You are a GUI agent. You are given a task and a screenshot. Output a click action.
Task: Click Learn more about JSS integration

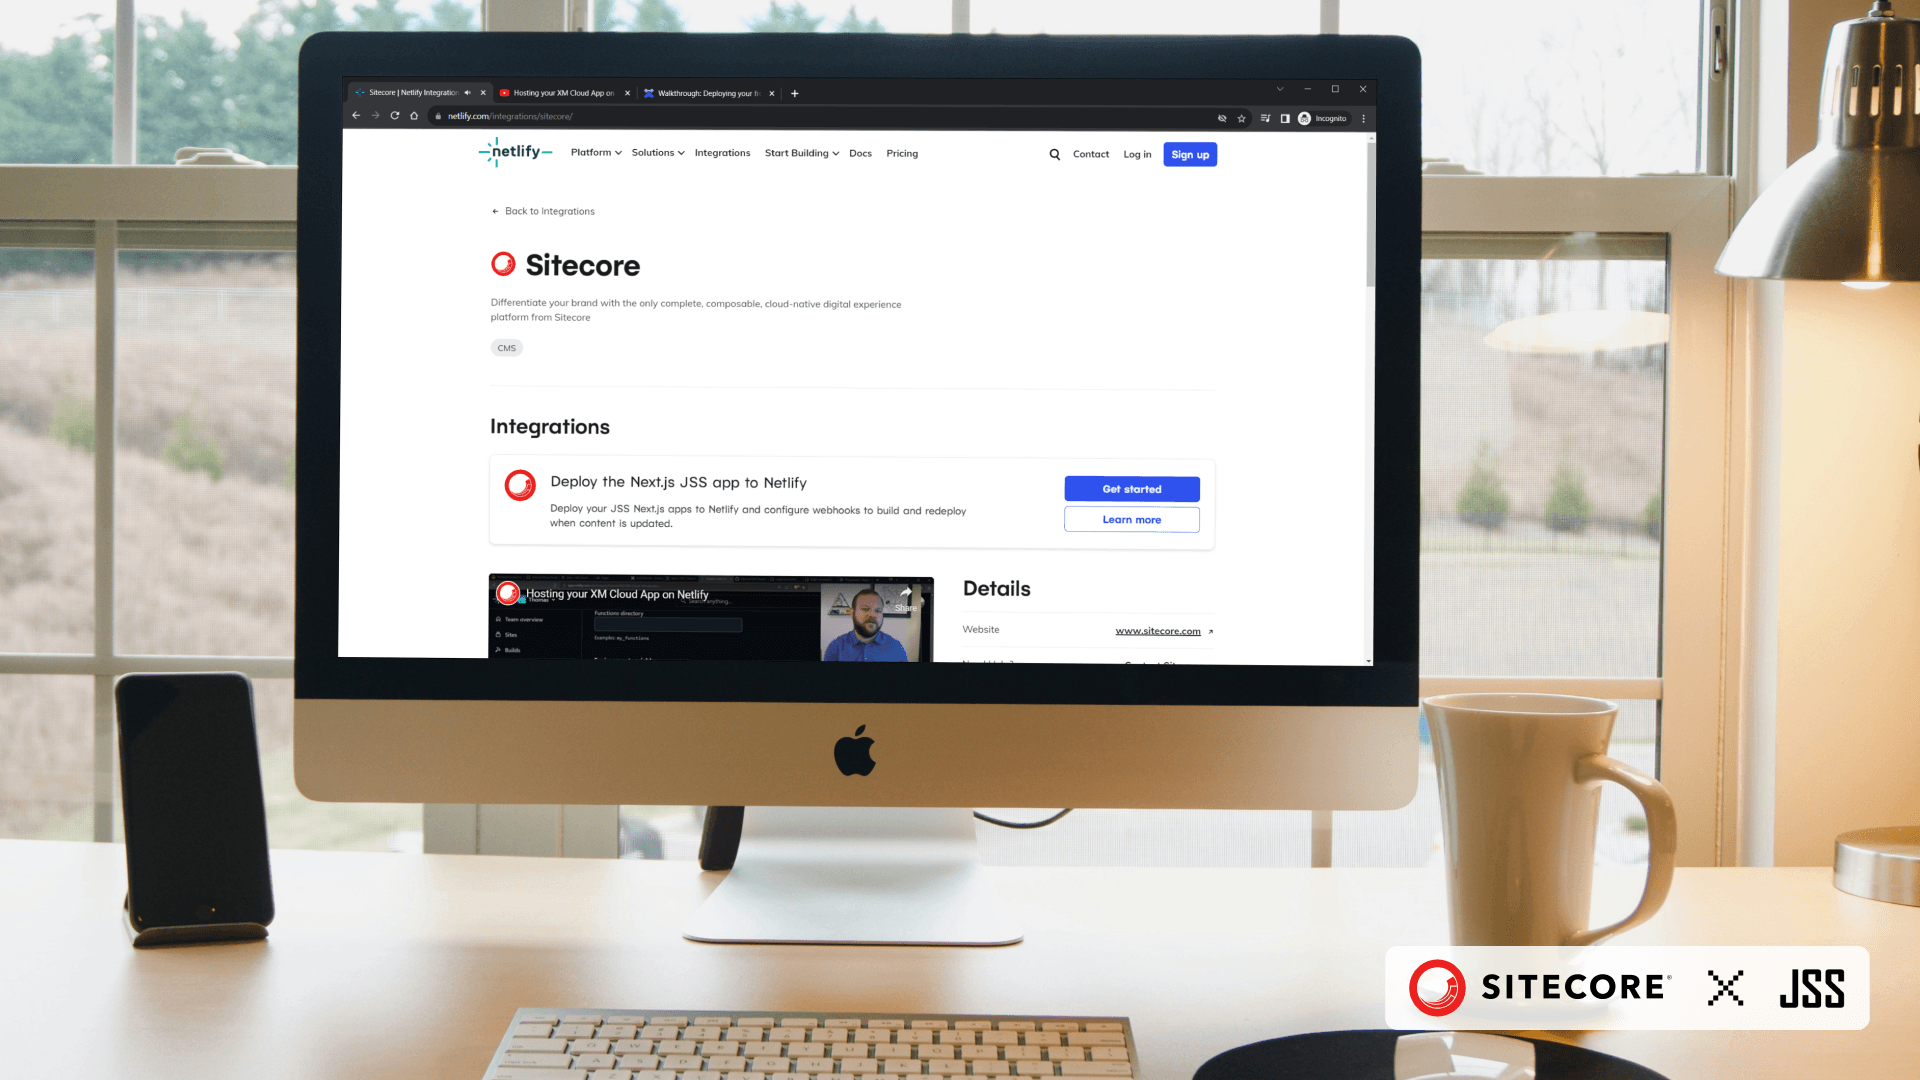click(x=1131, y=518)
